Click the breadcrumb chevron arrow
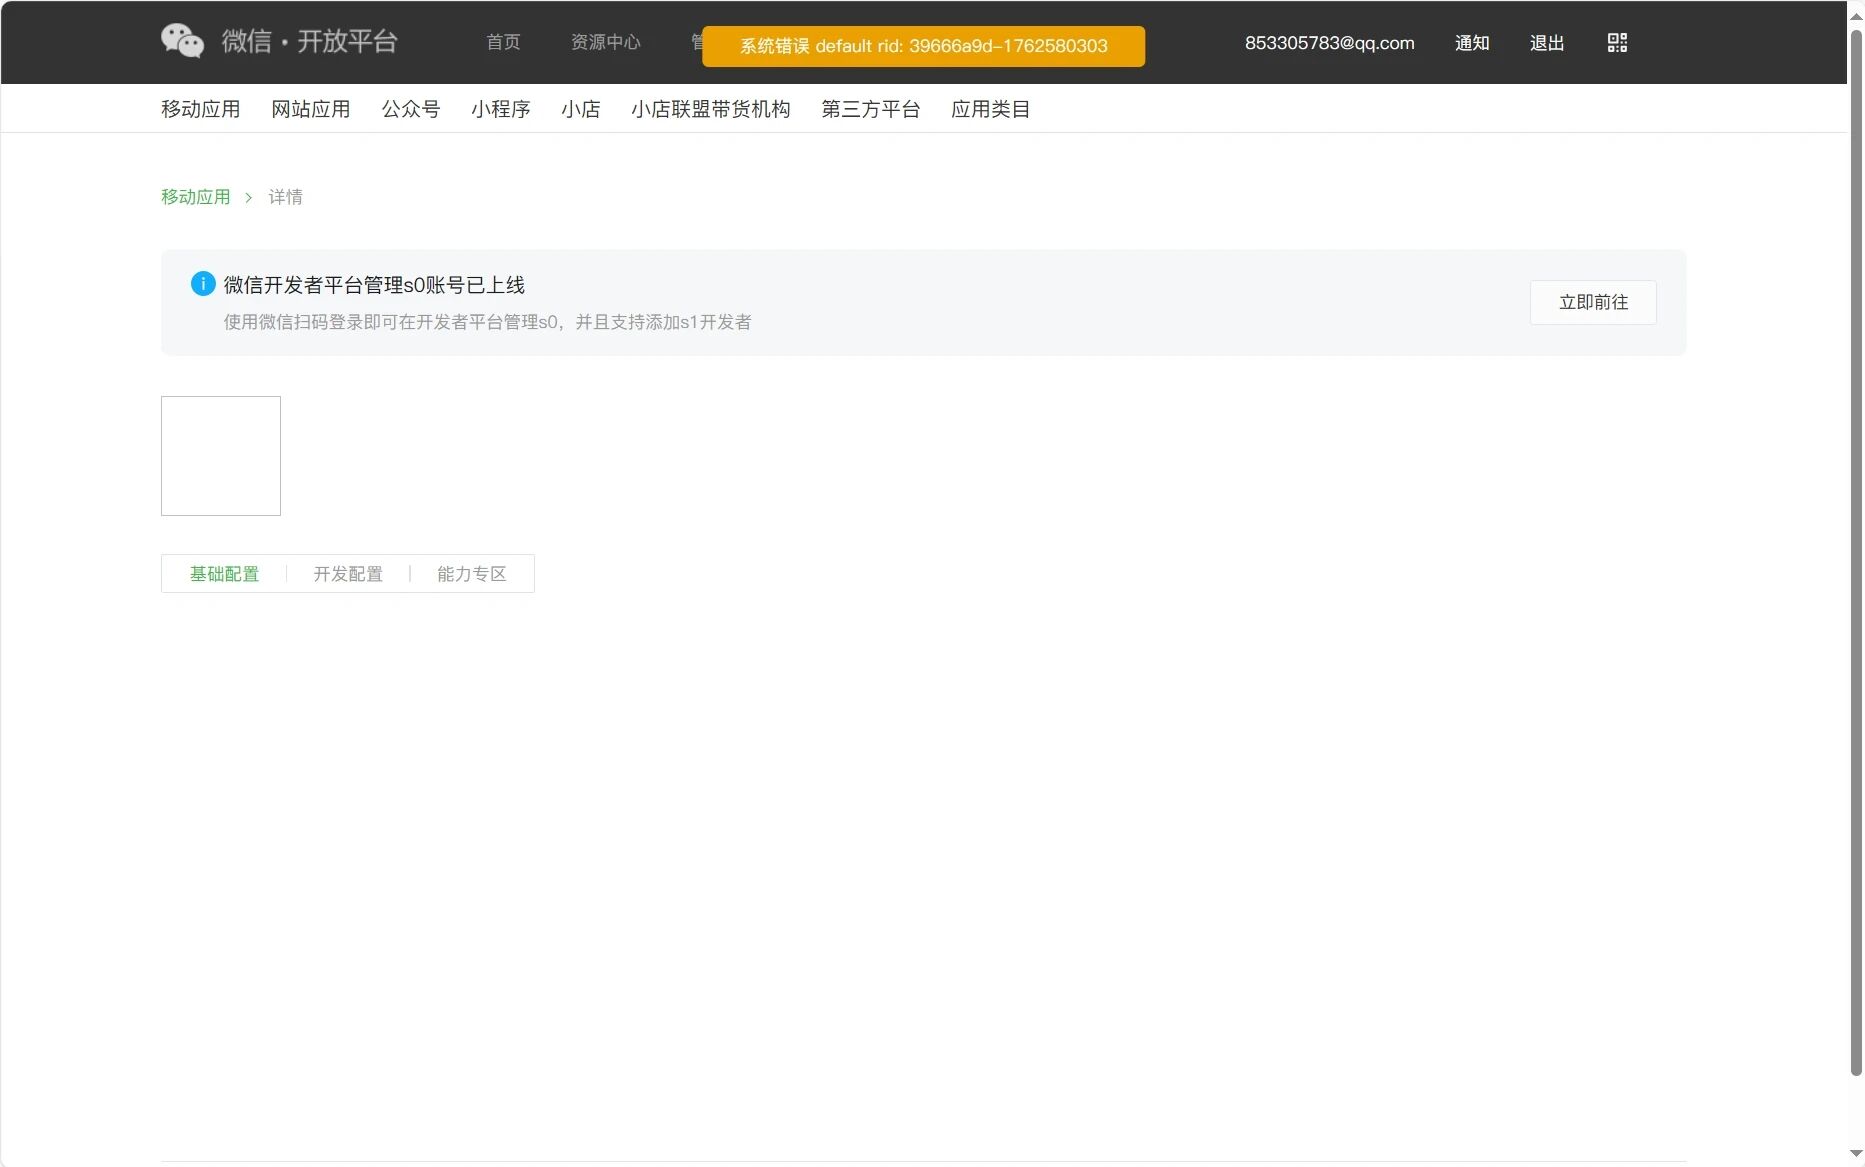Image resolution: width=1865 pixels, height=1167 pixels. 249,198
